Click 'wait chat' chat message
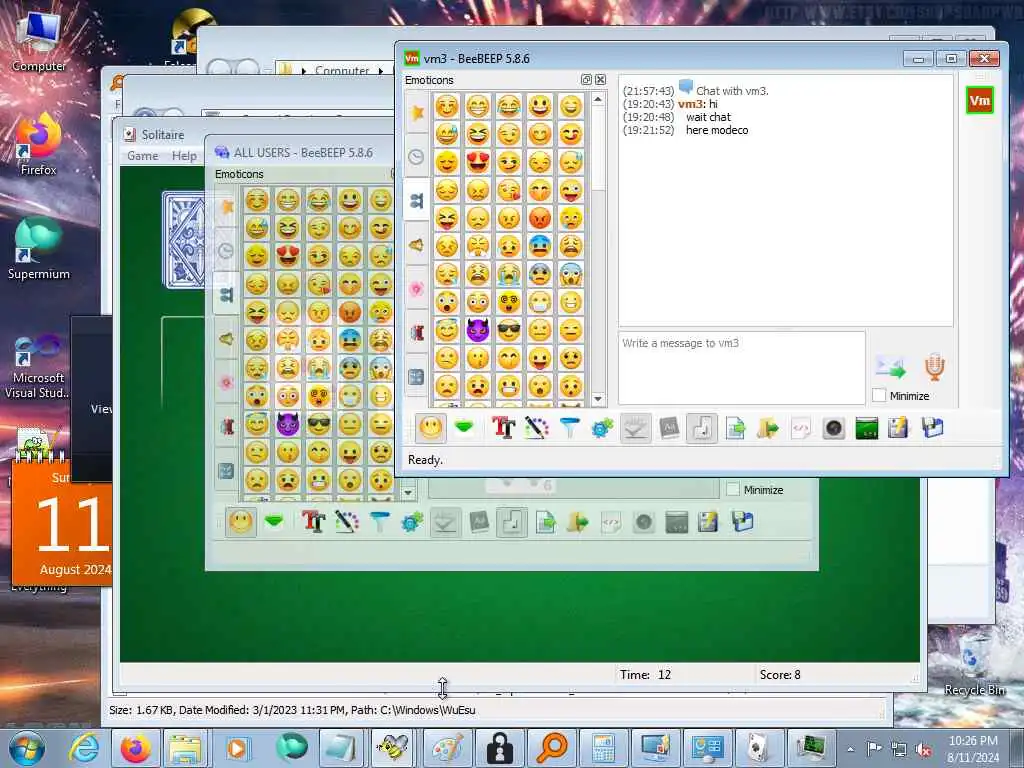The image size is (1024, 768). (x=709, y=117)
